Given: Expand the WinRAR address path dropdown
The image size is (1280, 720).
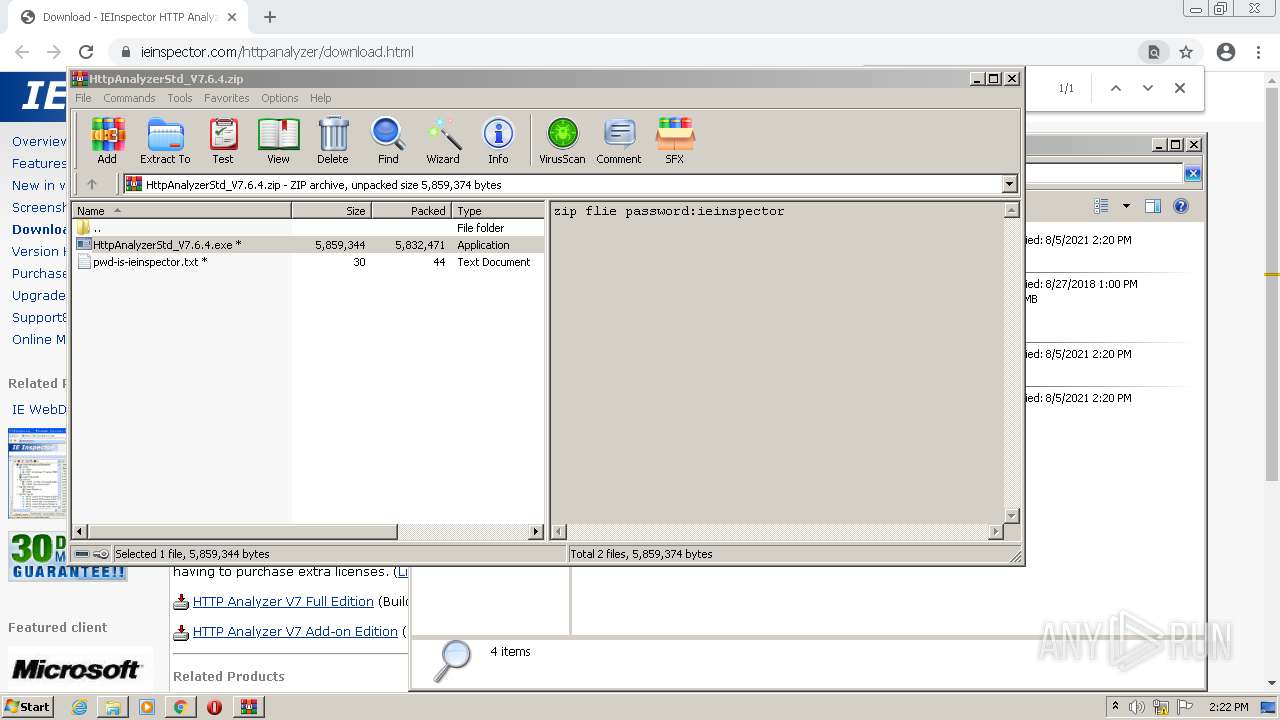Looking at the screenshot, I should coord(1009,184).
